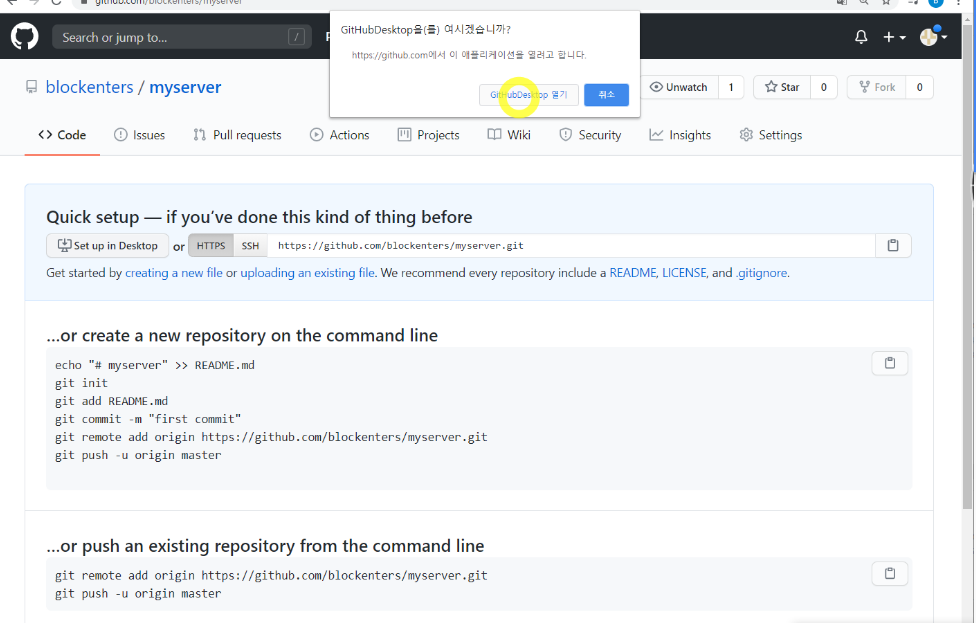This screenshot has height=623, width=976.
Task: Click the GitHubDesktop open button in dialog
Action: 528,95
